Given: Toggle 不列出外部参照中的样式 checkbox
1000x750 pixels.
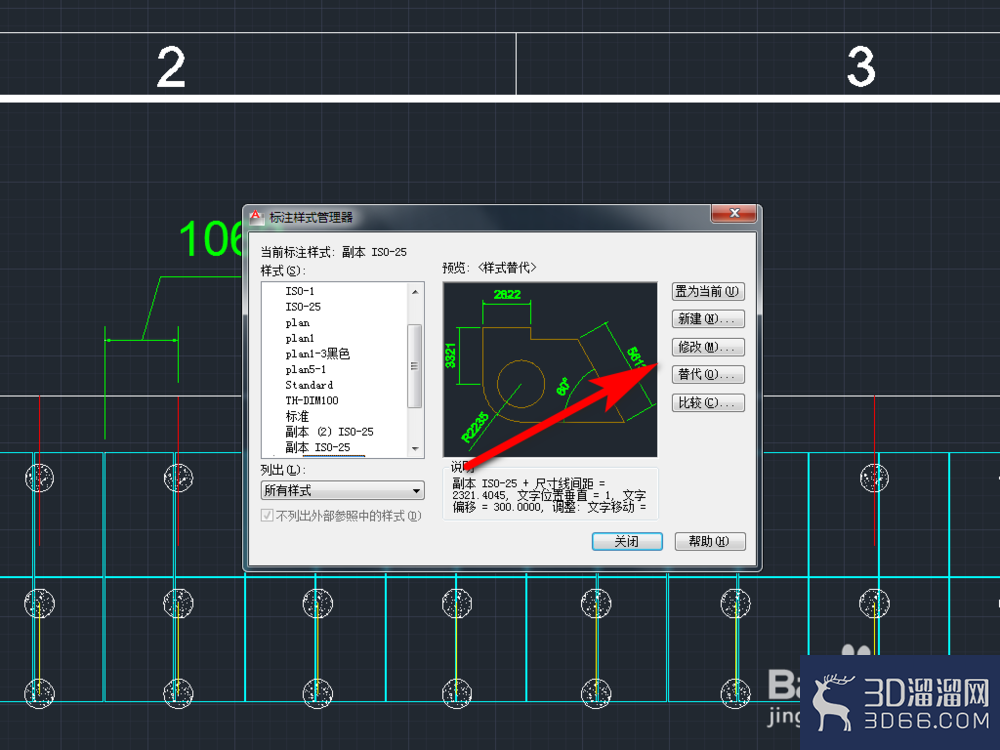Looking at the screenshot, I should coord(268,515).
